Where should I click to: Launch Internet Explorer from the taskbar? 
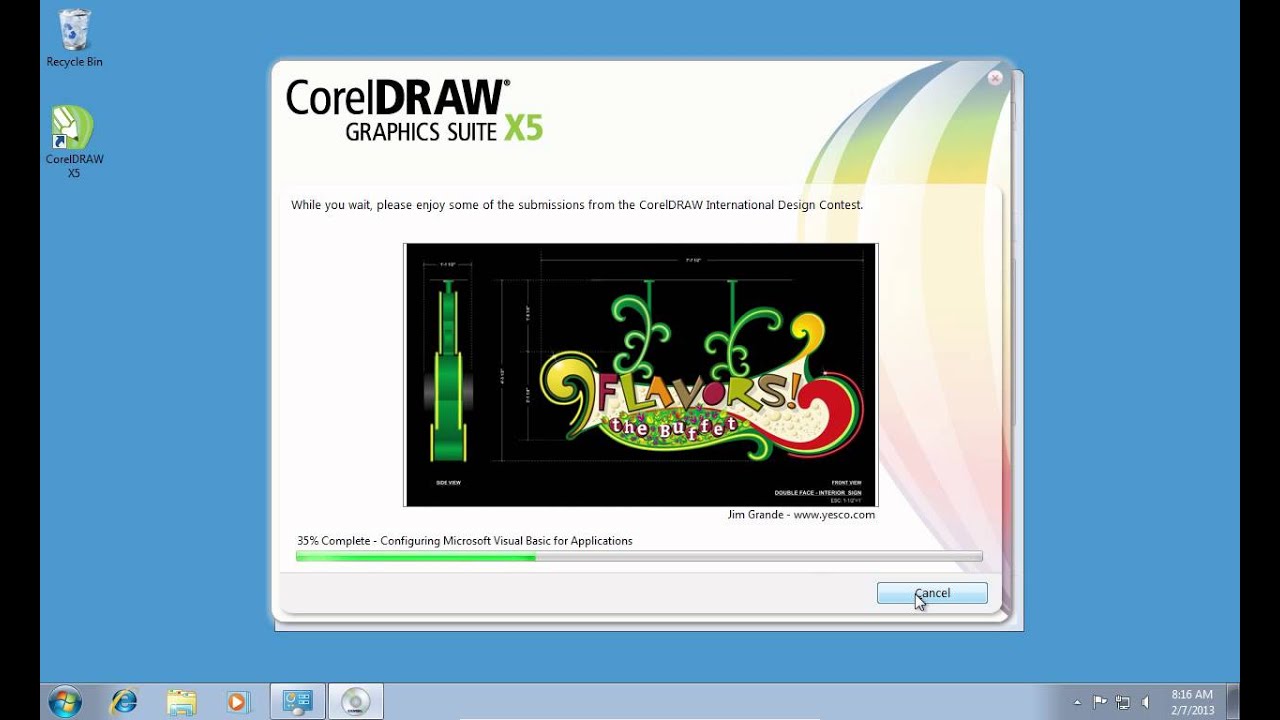click(124, 701)
